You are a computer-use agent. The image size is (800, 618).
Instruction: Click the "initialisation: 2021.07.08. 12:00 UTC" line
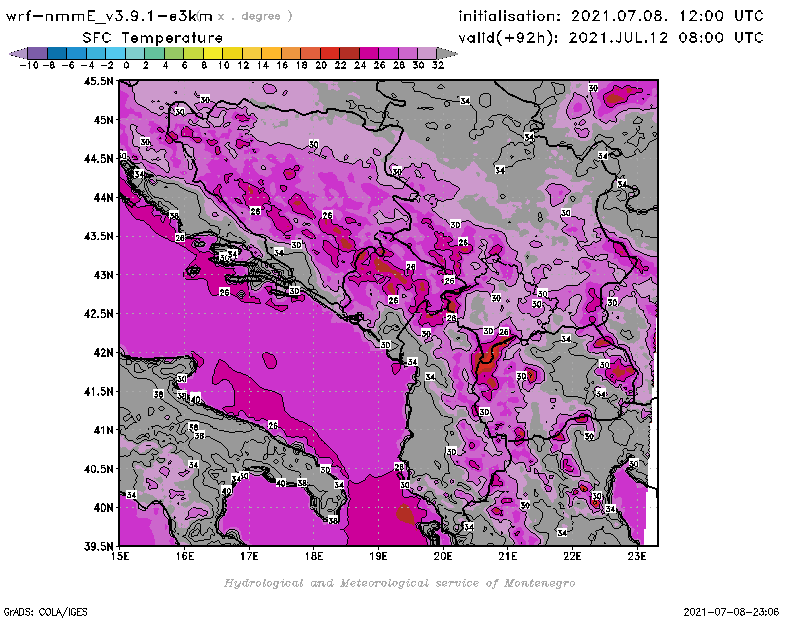(x=611, y=16)
